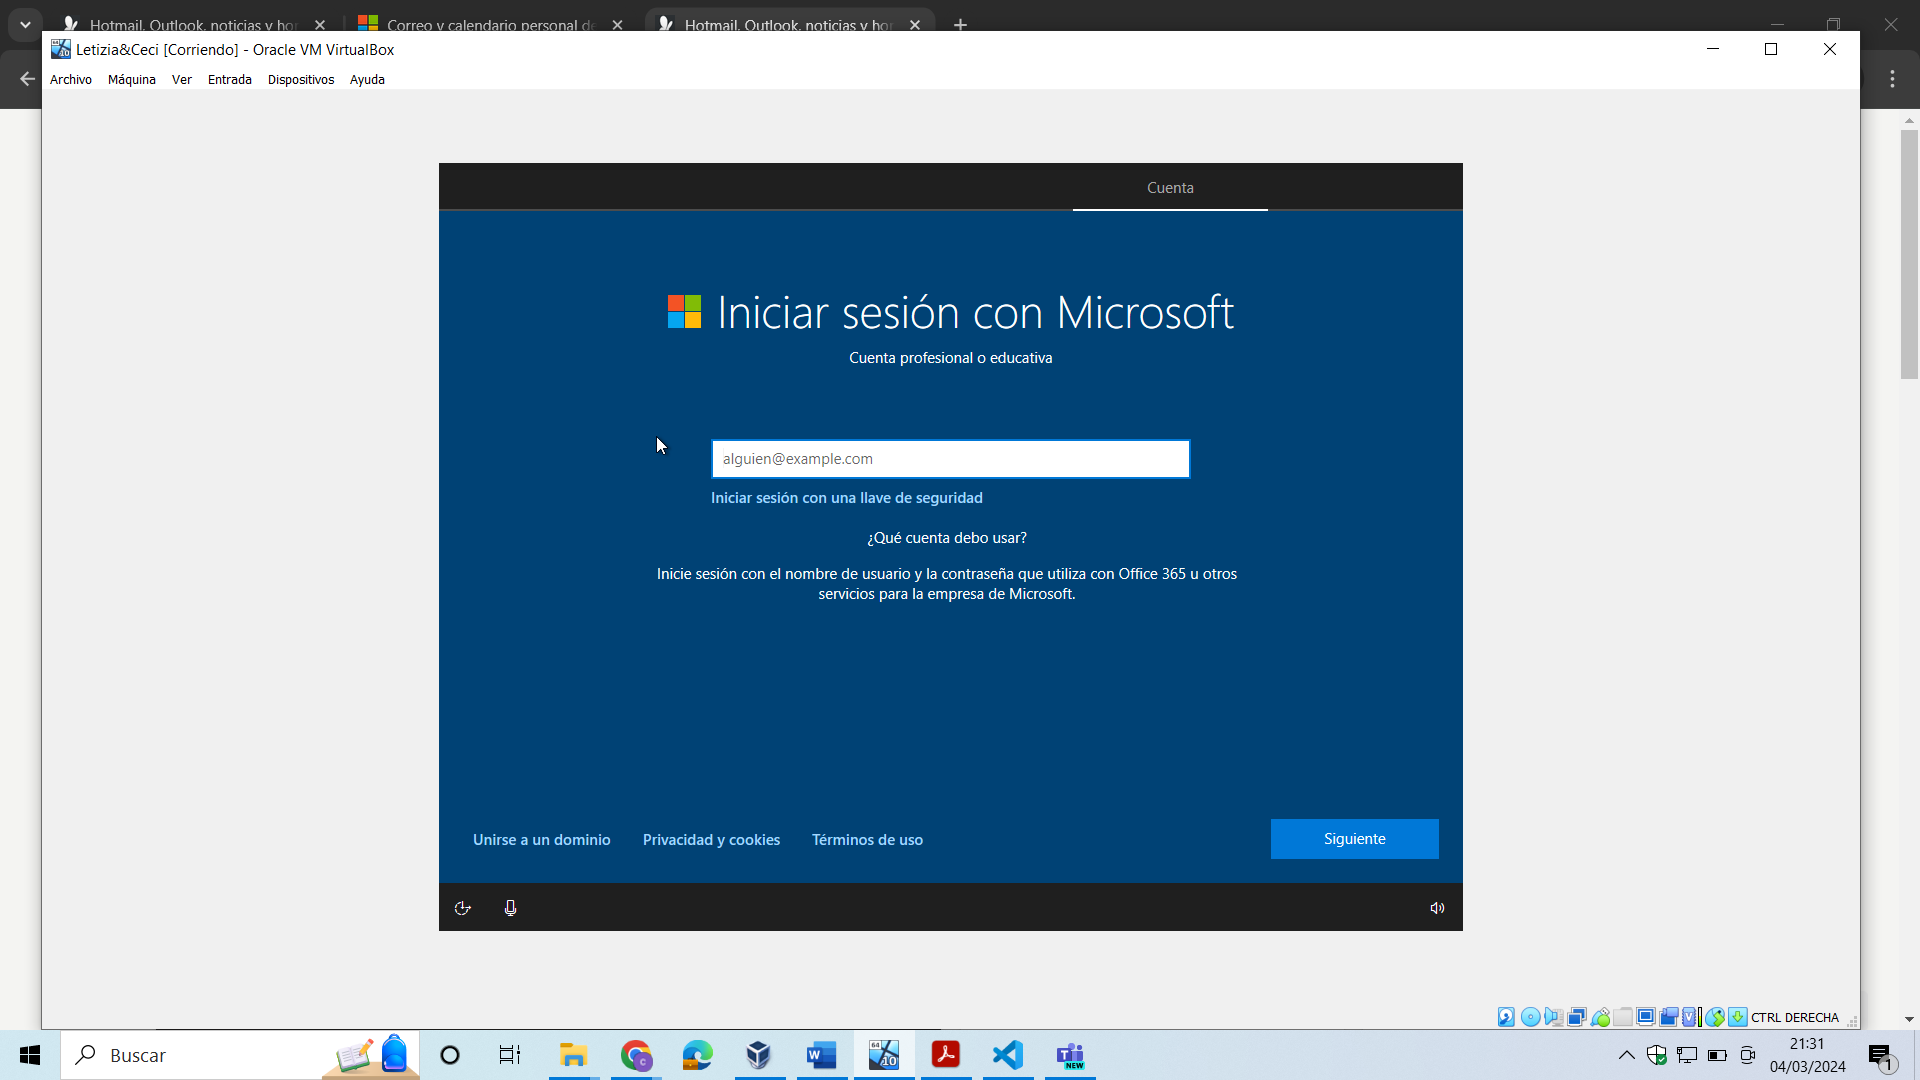Open the Archivo menu
The image size is (1920, 1080).
point(70,80)
